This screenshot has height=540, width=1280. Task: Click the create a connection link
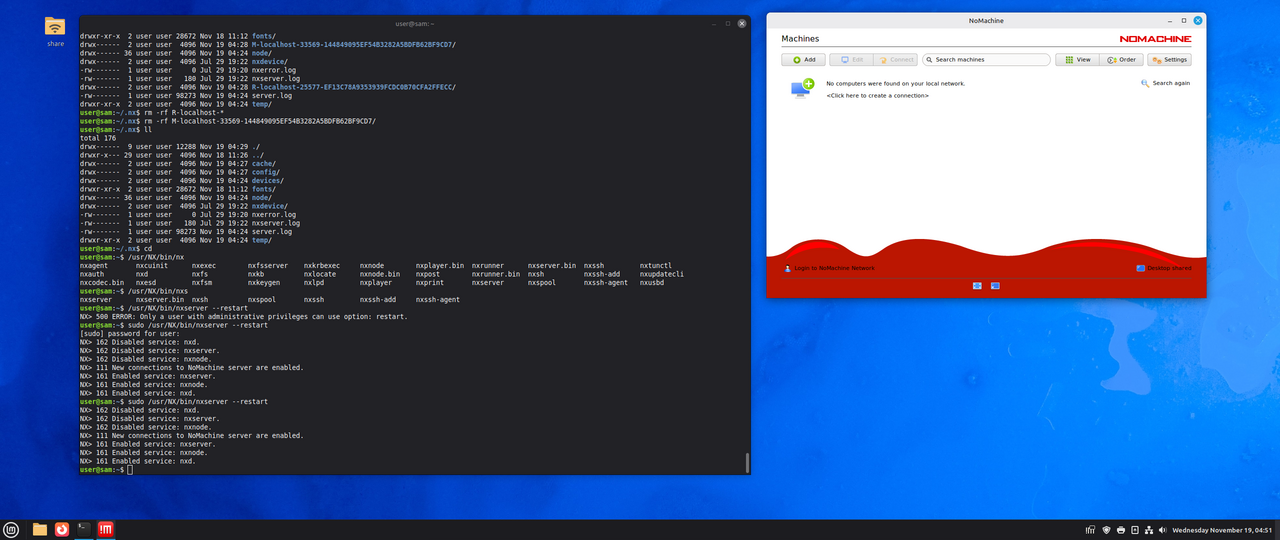(877, 96)
